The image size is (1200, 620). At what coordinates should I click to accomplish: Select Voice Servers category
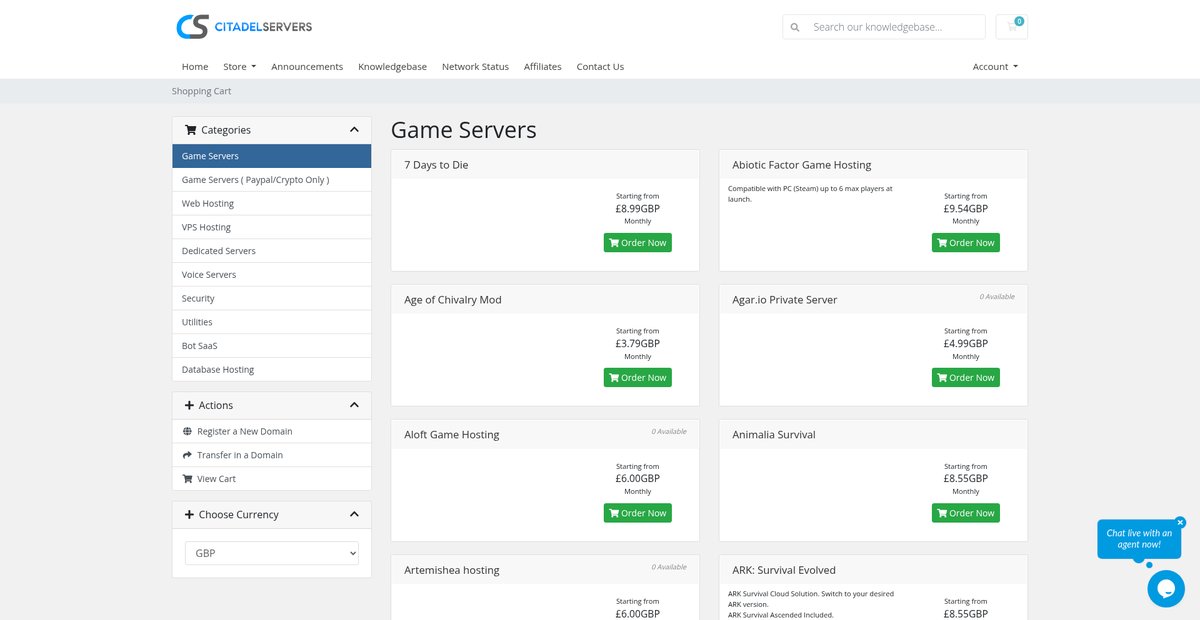pyautogui.click(x=272, y=275)
